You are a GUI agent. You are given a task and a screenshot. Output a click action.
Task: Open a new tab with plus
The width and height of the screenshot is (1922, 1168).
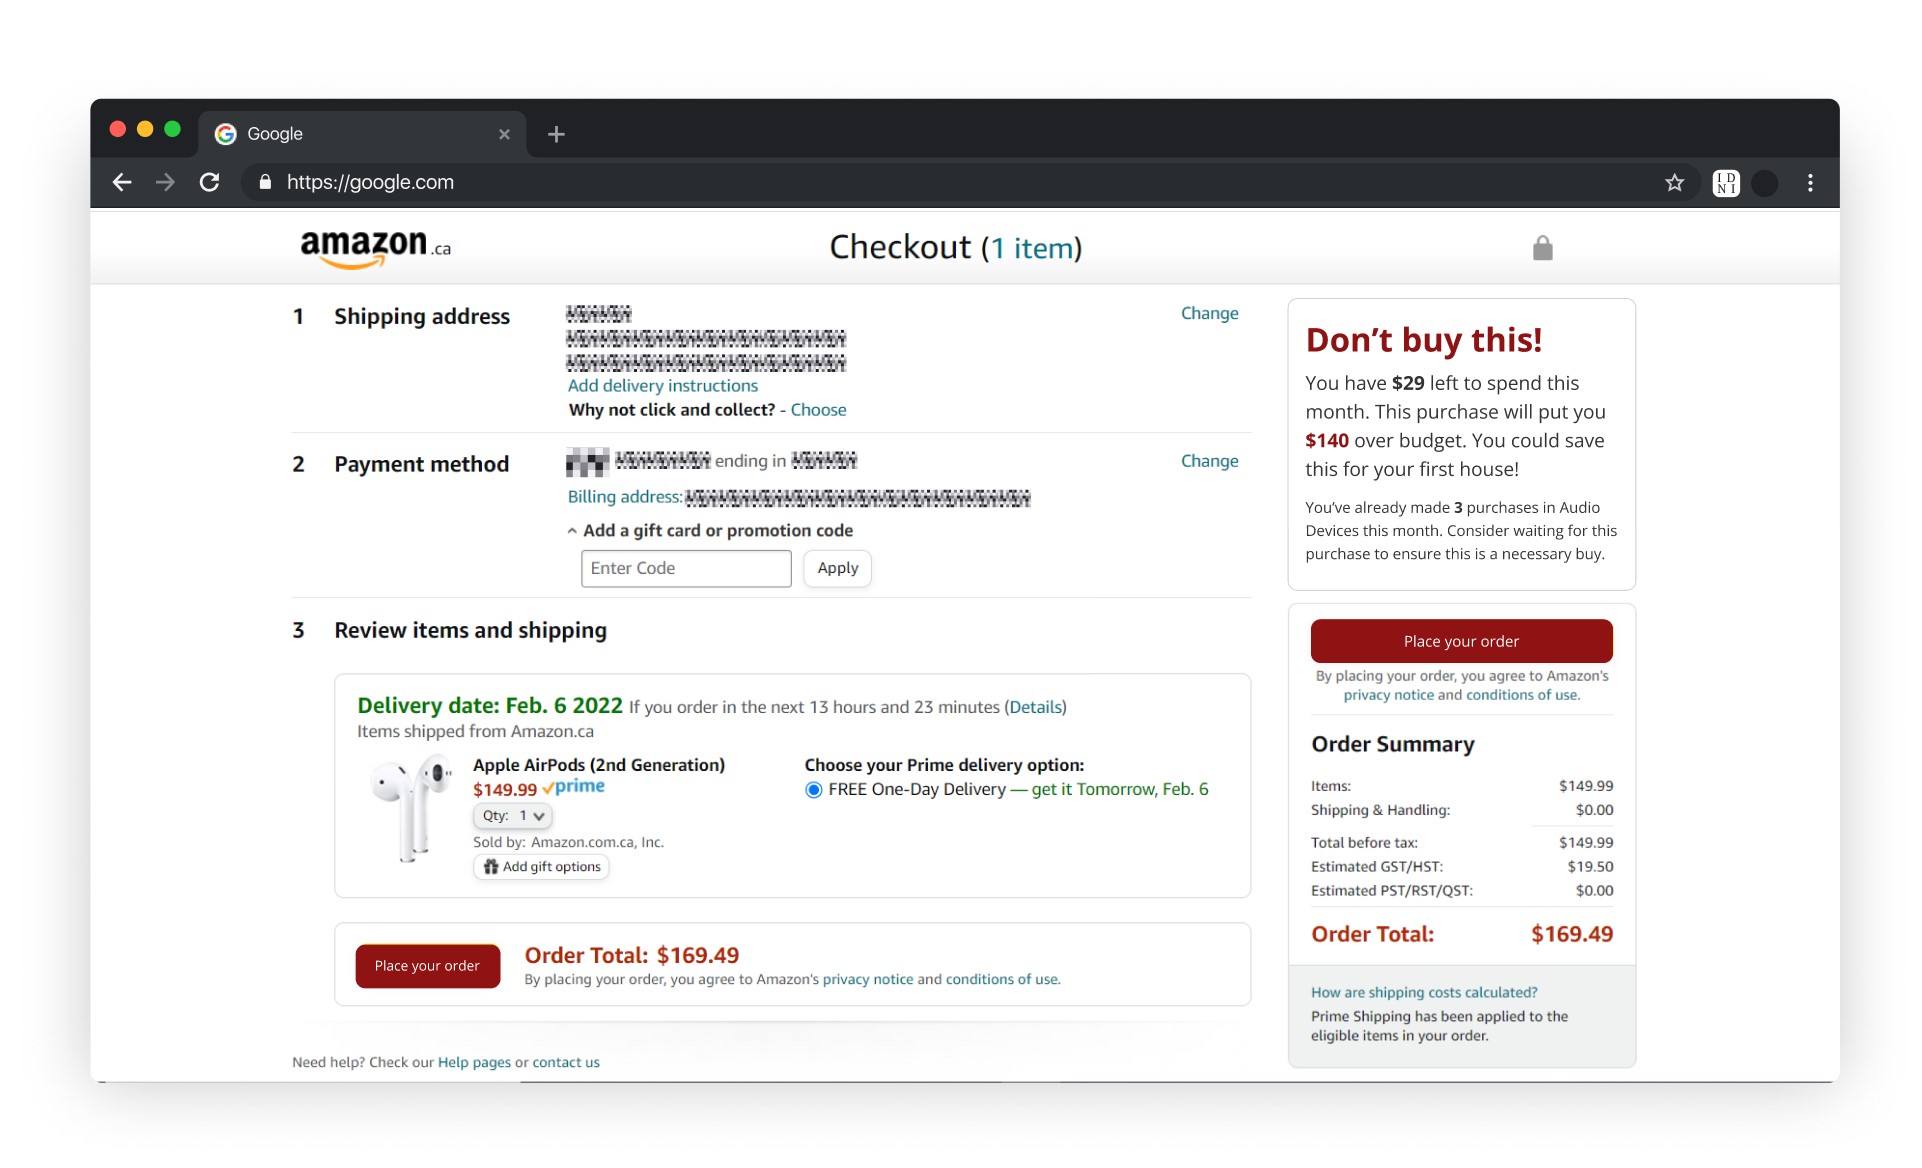tap(556, 134)
